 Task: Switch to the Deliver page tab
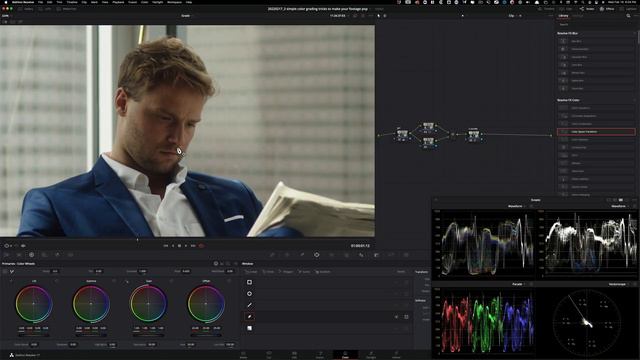point(396,355)
